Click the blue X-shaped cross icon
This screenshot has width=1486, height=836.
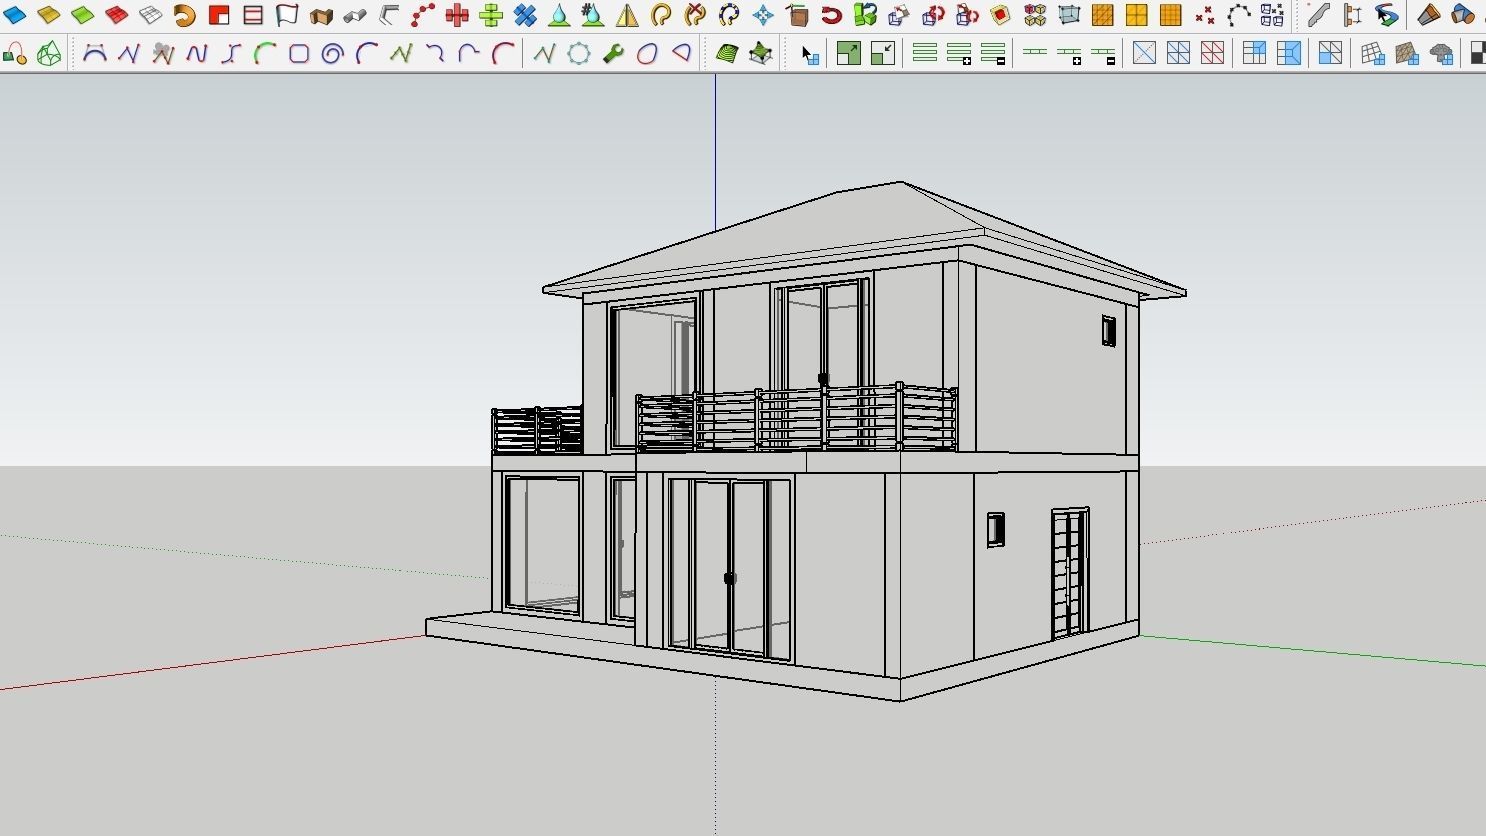pos(525,15)
